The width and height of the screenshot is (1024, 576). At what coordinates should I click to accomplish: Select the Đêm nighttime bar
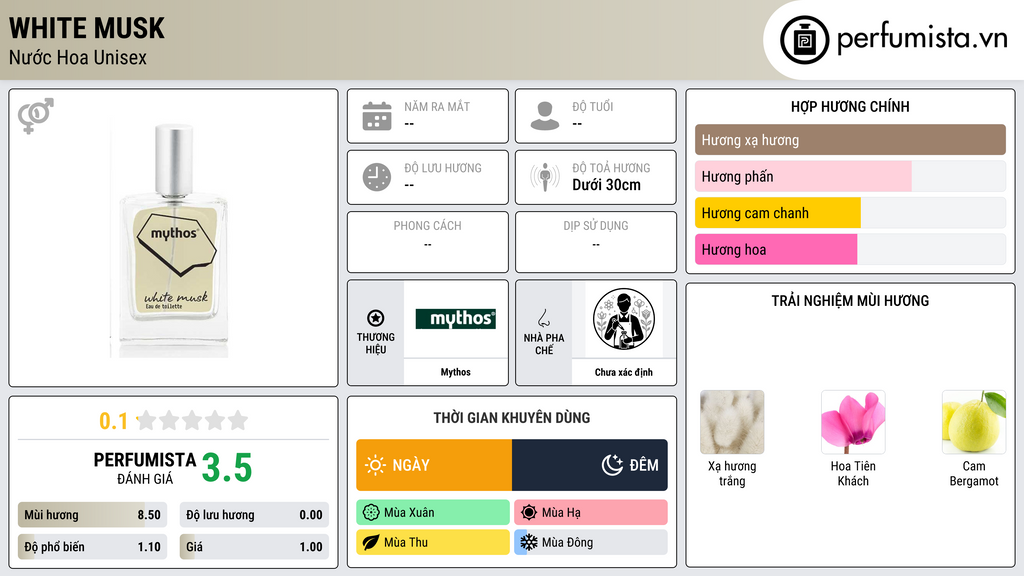pos(590,465)
